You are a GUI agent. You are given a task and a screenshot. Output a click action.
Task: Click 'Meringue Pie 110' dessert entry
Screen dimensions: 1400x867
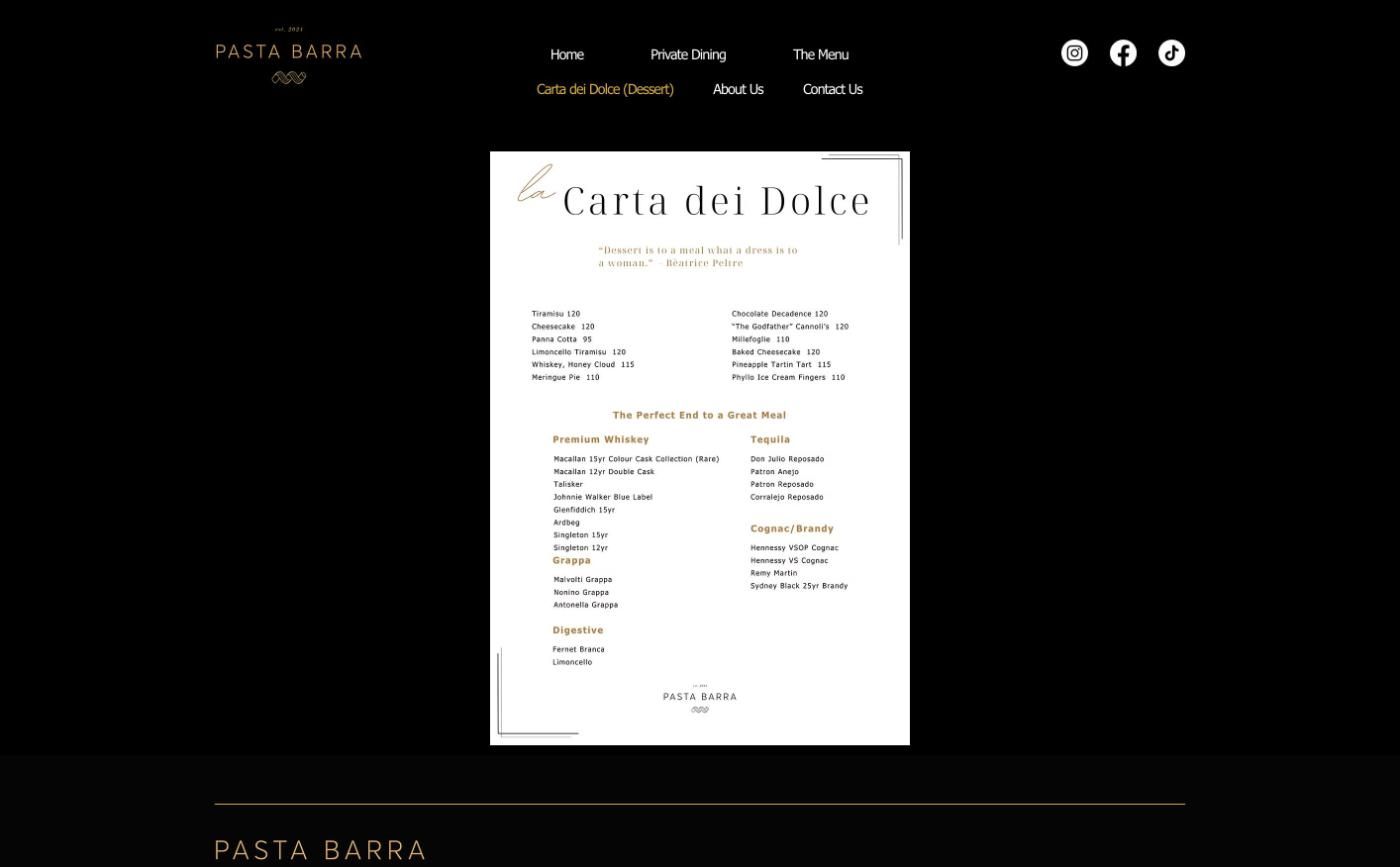[565, 377]
